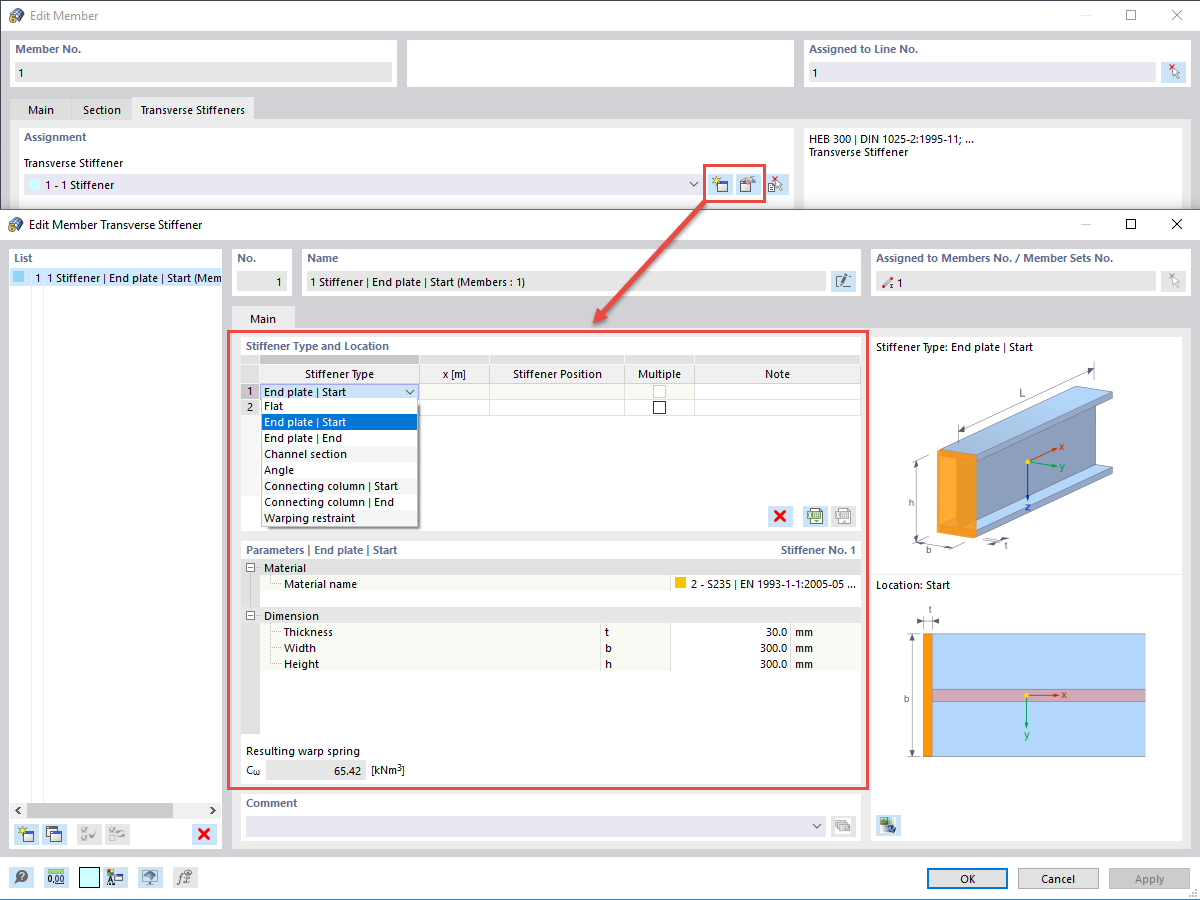1200x900 pixels.
Task: Toggle Multiple checkbox in row 1
Action: (659, 392)
